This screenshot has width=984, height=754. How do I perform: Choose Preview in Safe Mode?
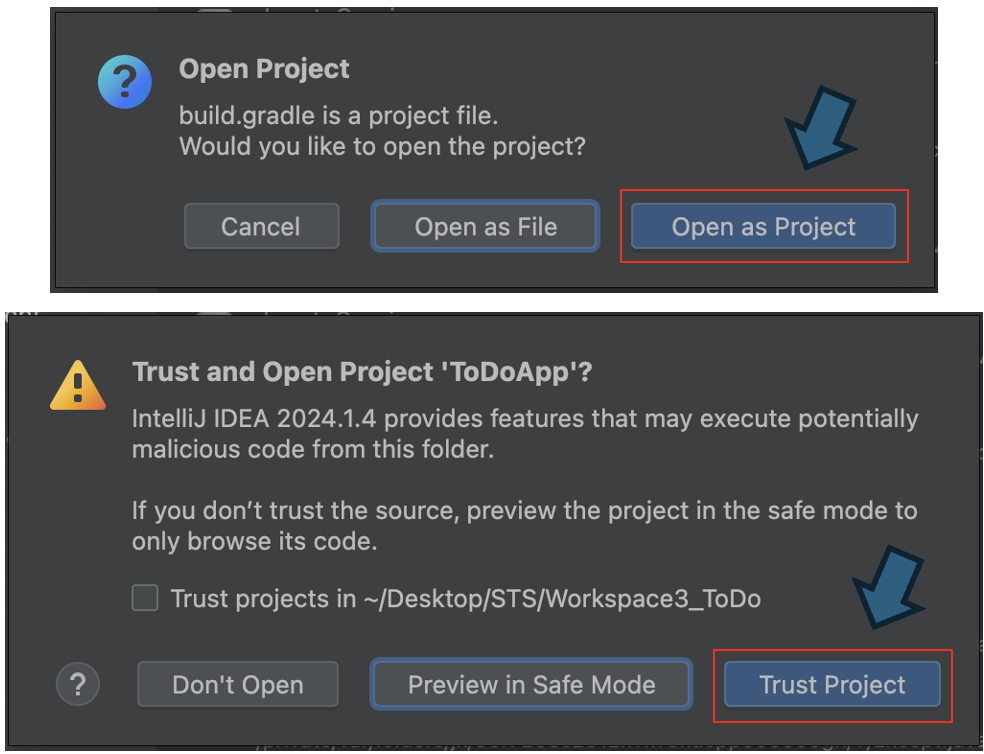[531, 684]
